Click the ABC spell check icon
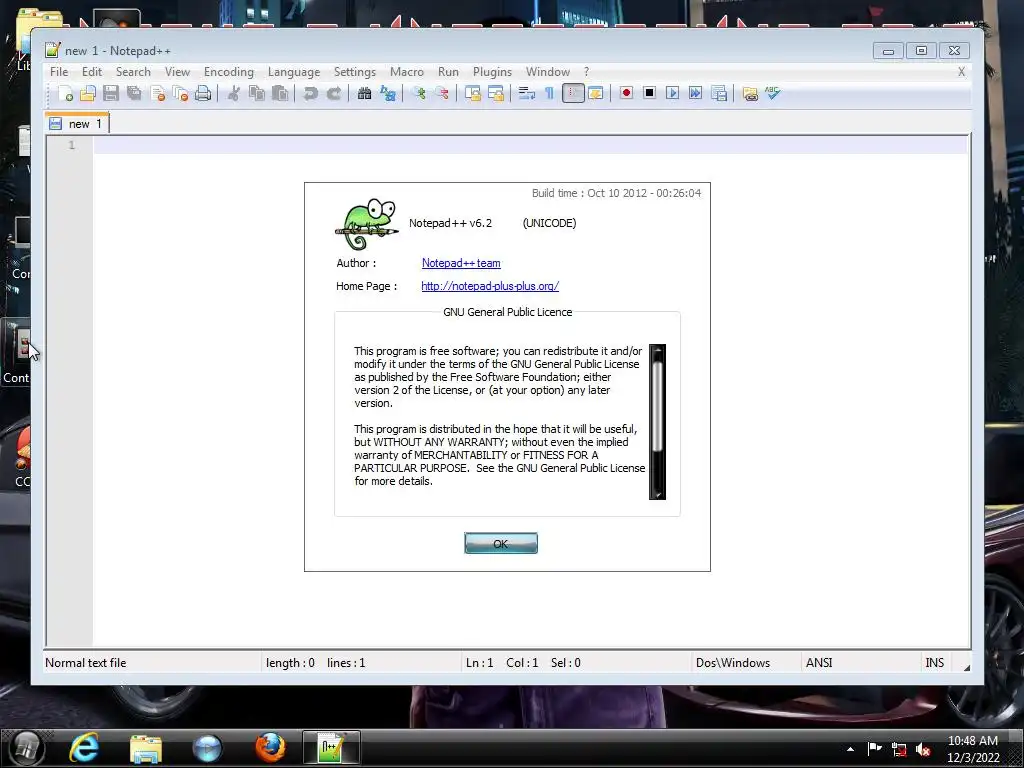 773,93
